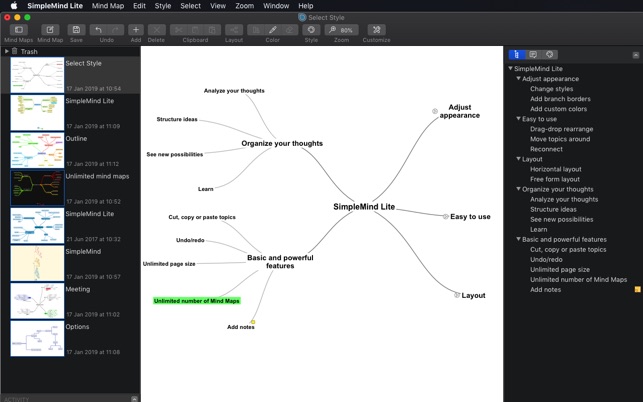
Task: Click the yellow note icon by Add notes
Action: point(253,322)
